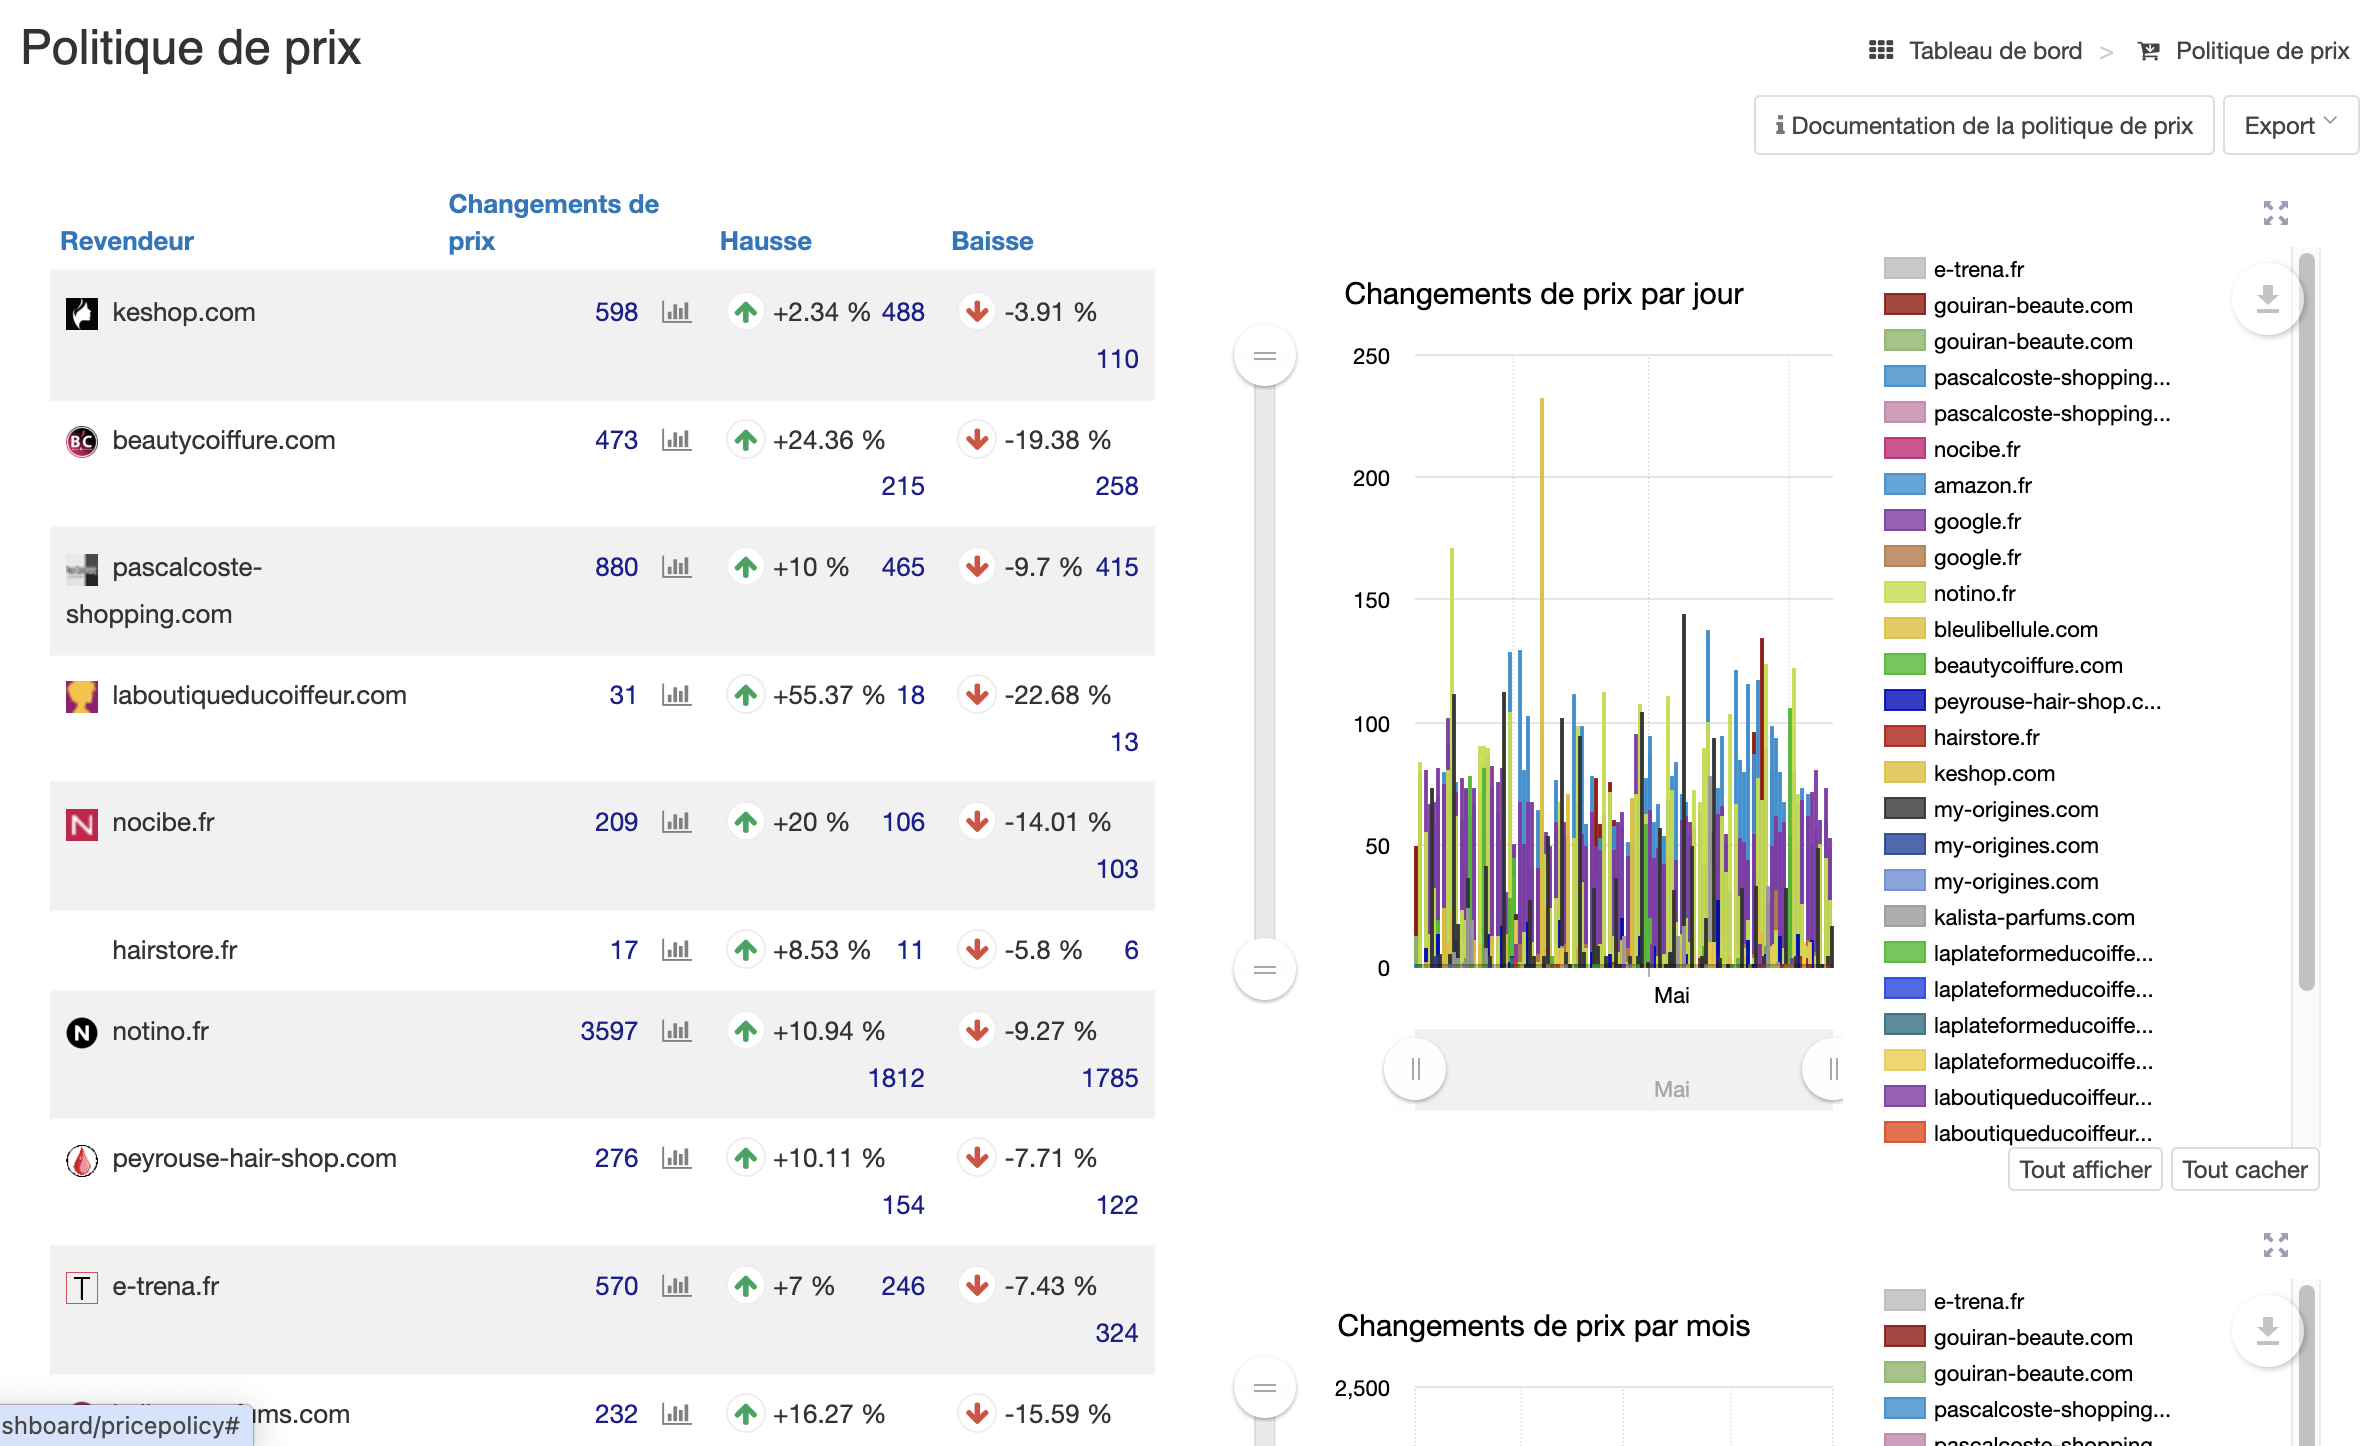Open the nocibe.fr chart icon

coord(676,822)
